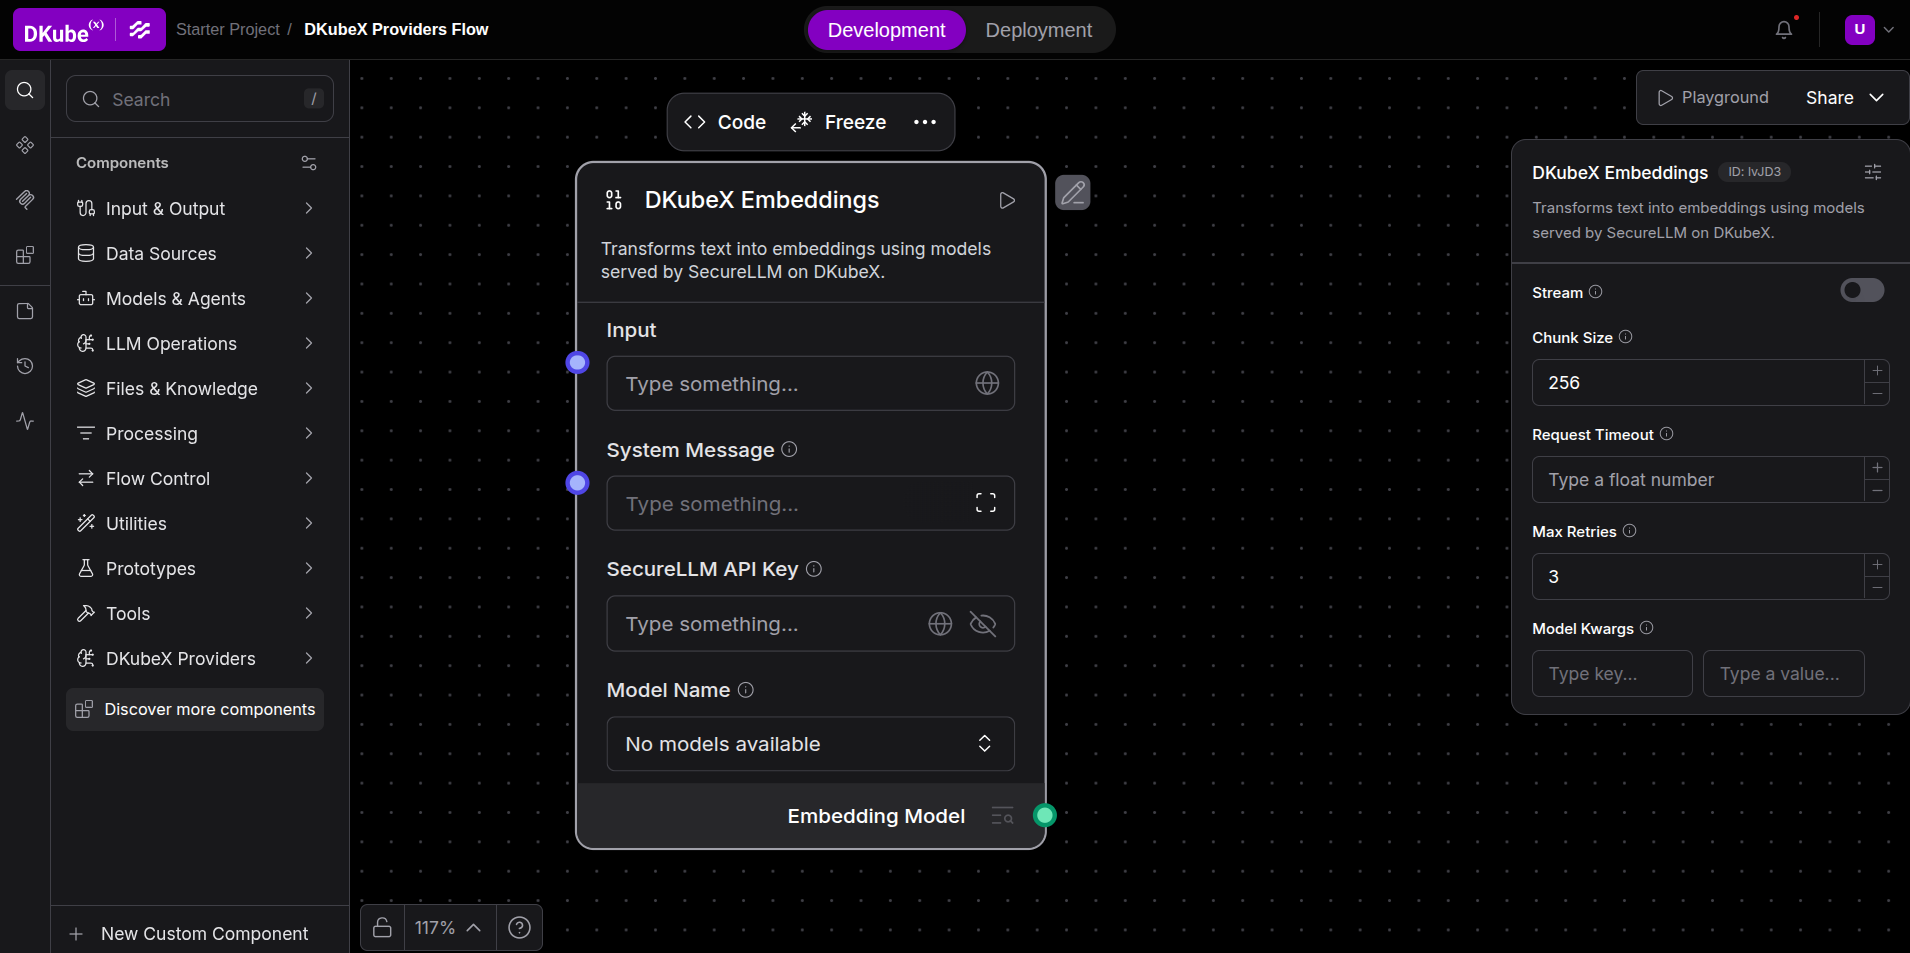Open the activity pulse icon in left rail
This screenshot has height=953, width=1910.
pyautogui.click(x=25, y=421)
